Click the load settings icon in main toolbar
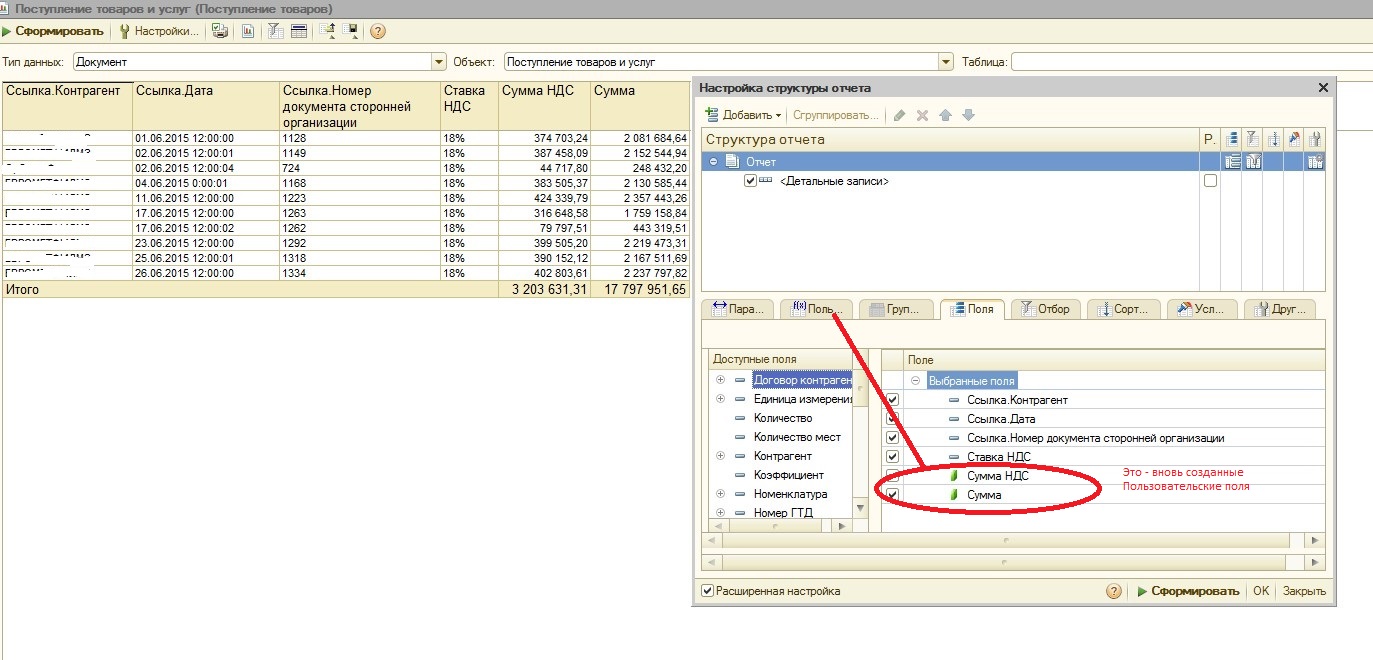The height and width of the screenshot is (660, 1373). (327, 31)
